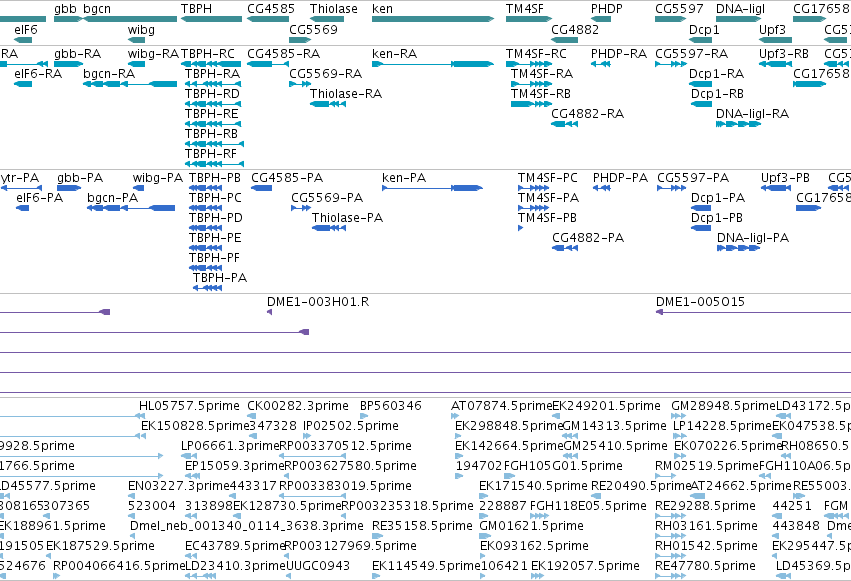Select the Thiolase-PA protein feature

click(329, 228)
